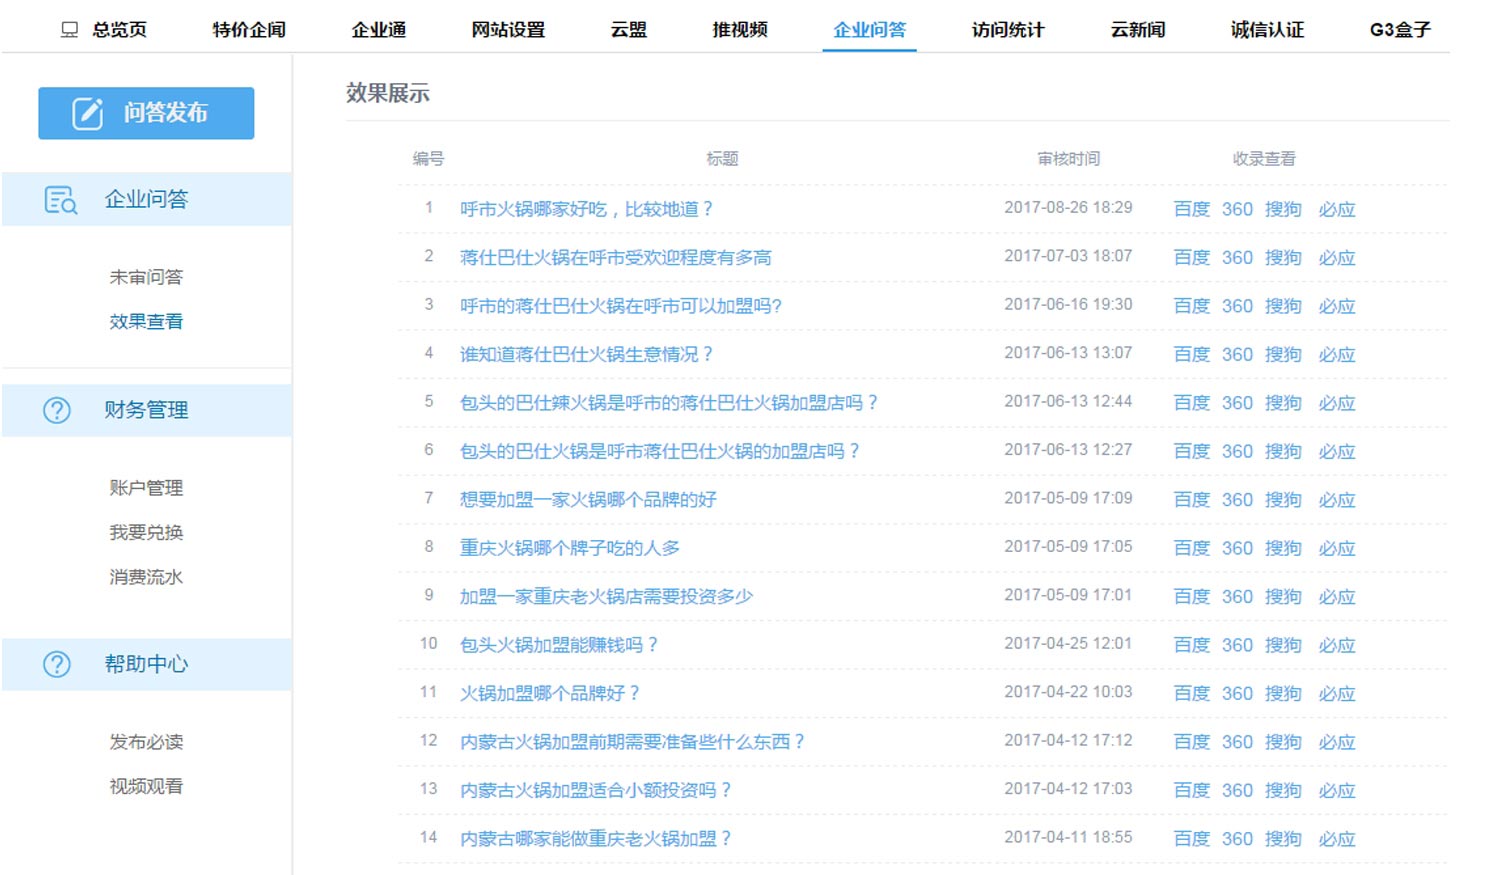Click 必应 link in row 8
Screen dimensions: 1504x875
tap(1337, 548)
